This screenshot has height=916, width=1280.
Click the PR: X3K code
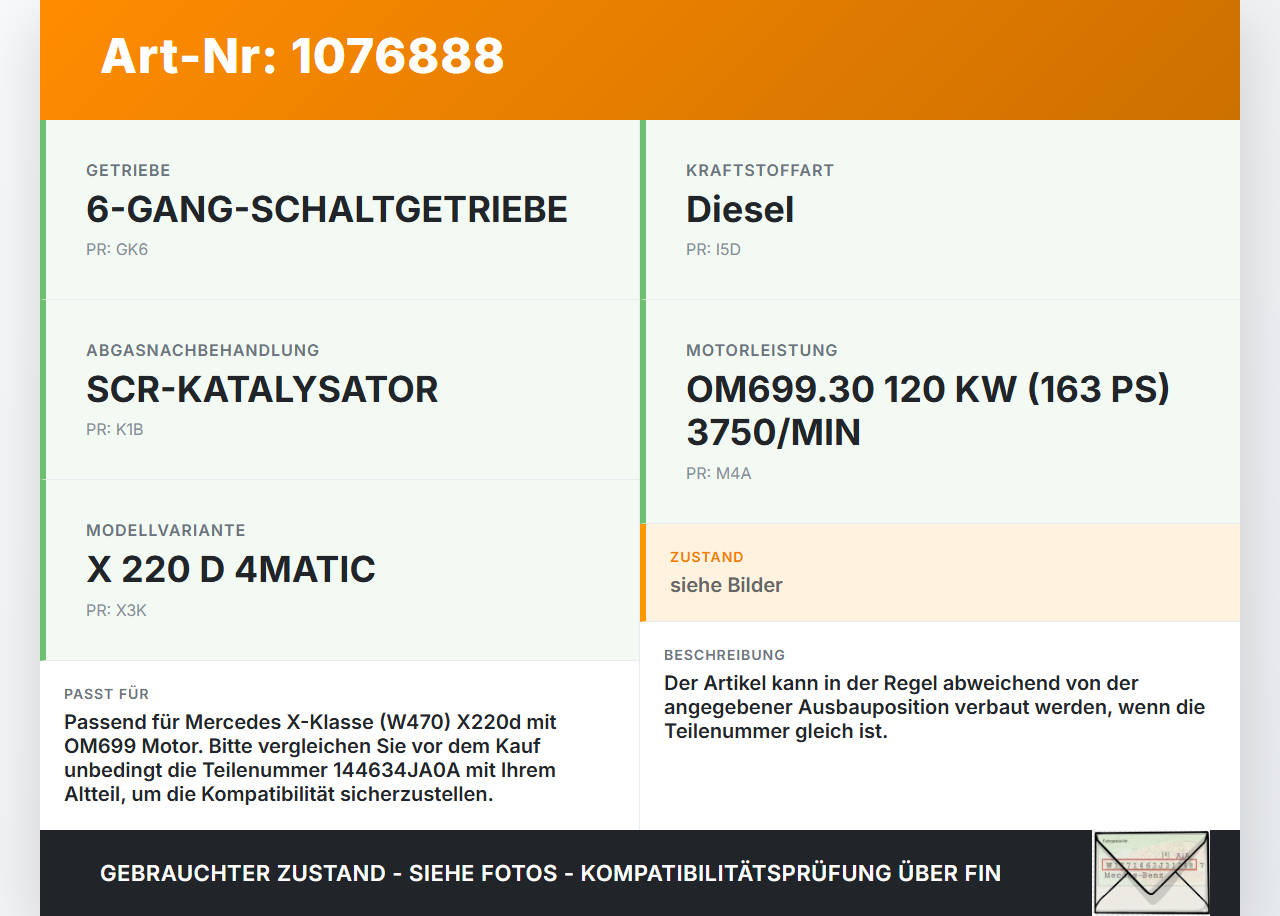click(x=116, y=610)
